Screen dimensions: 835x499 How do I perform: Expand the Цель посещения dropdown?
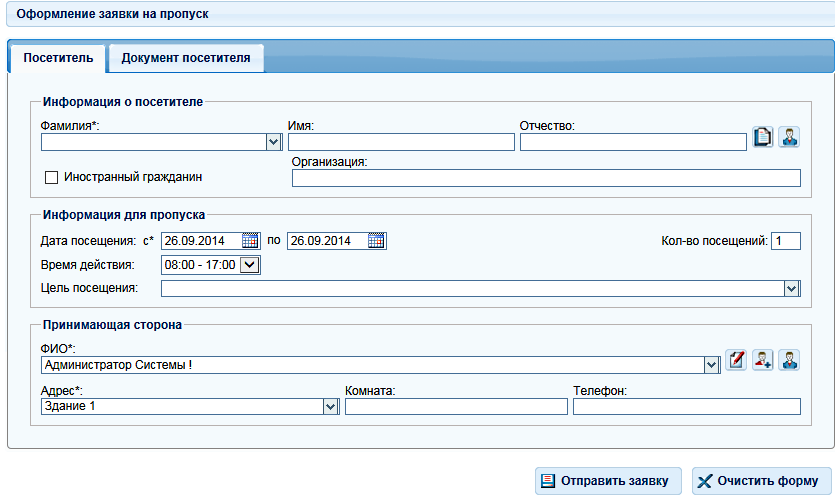(791, 289)
